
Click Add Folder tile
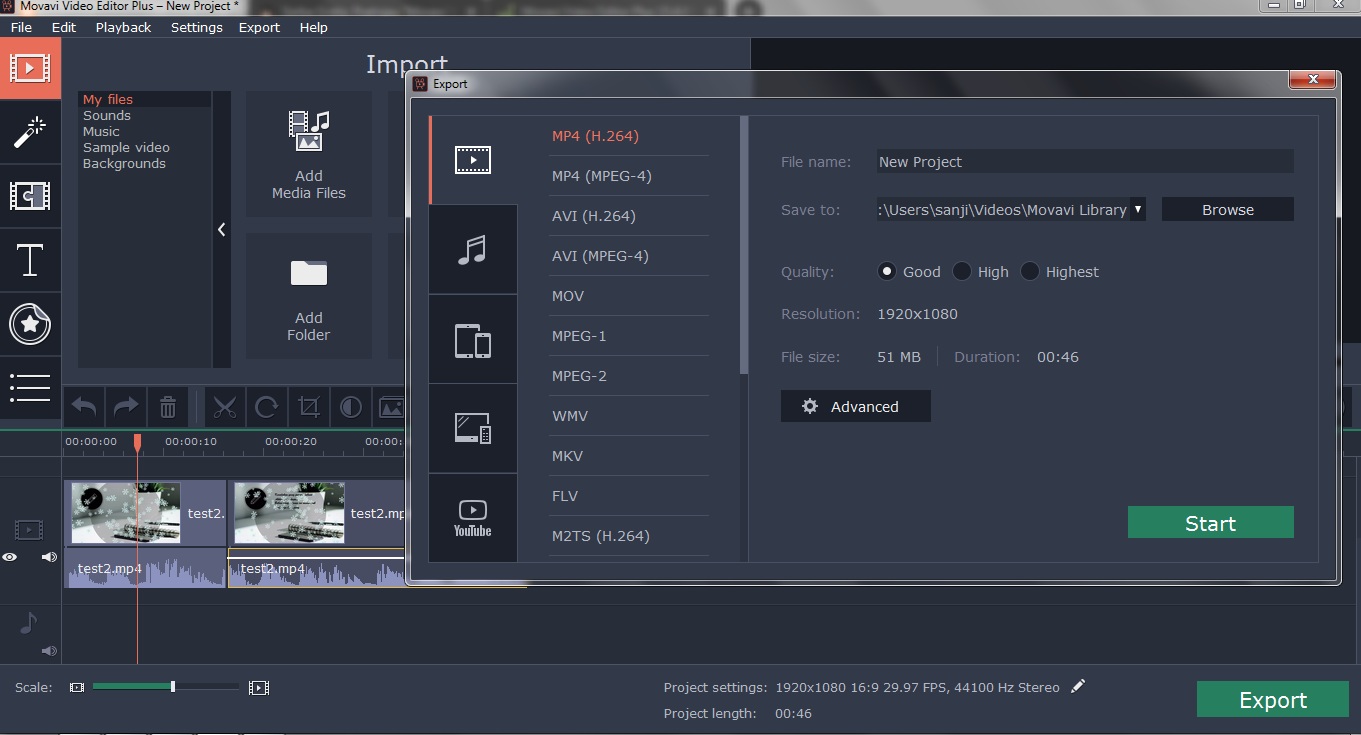click(x=309, y=296)
